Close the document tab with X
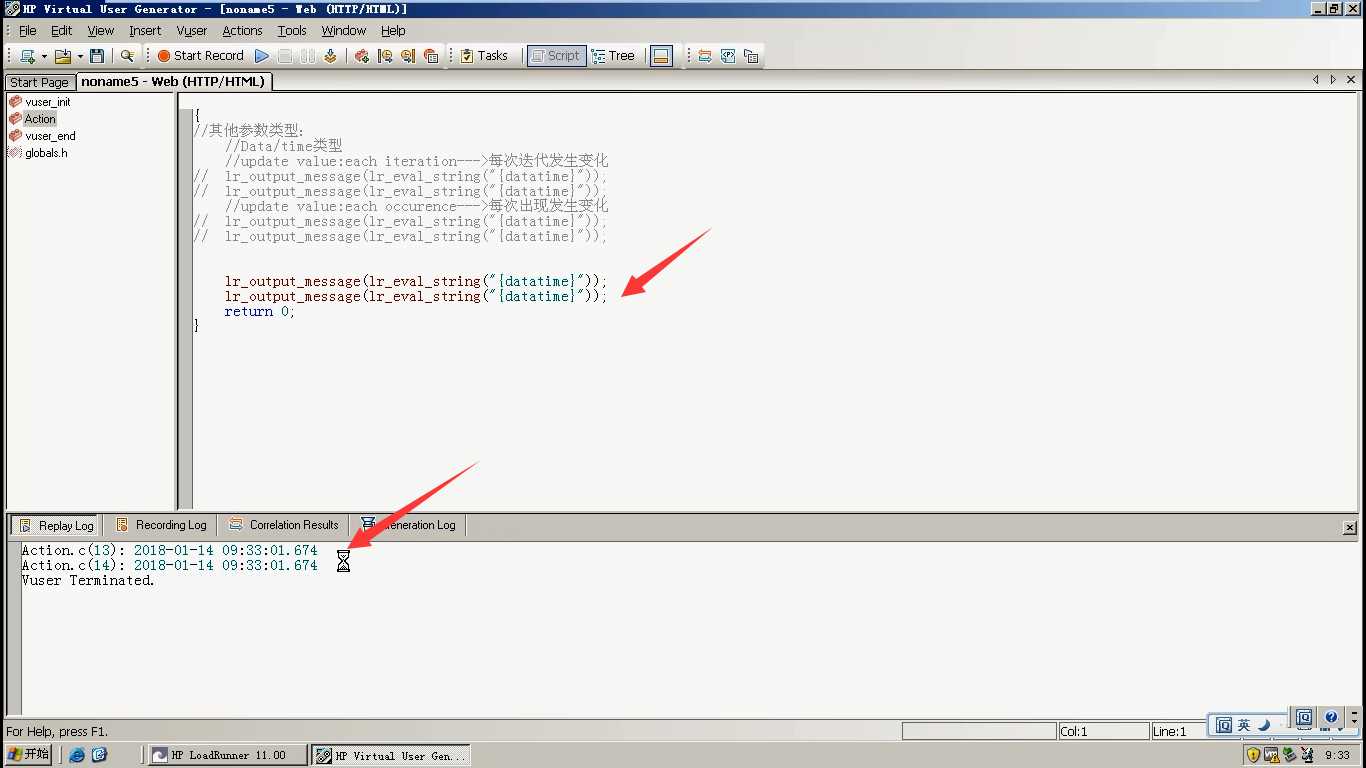This screenshot has height=768, width=1366. click(x=1351, y=80)
